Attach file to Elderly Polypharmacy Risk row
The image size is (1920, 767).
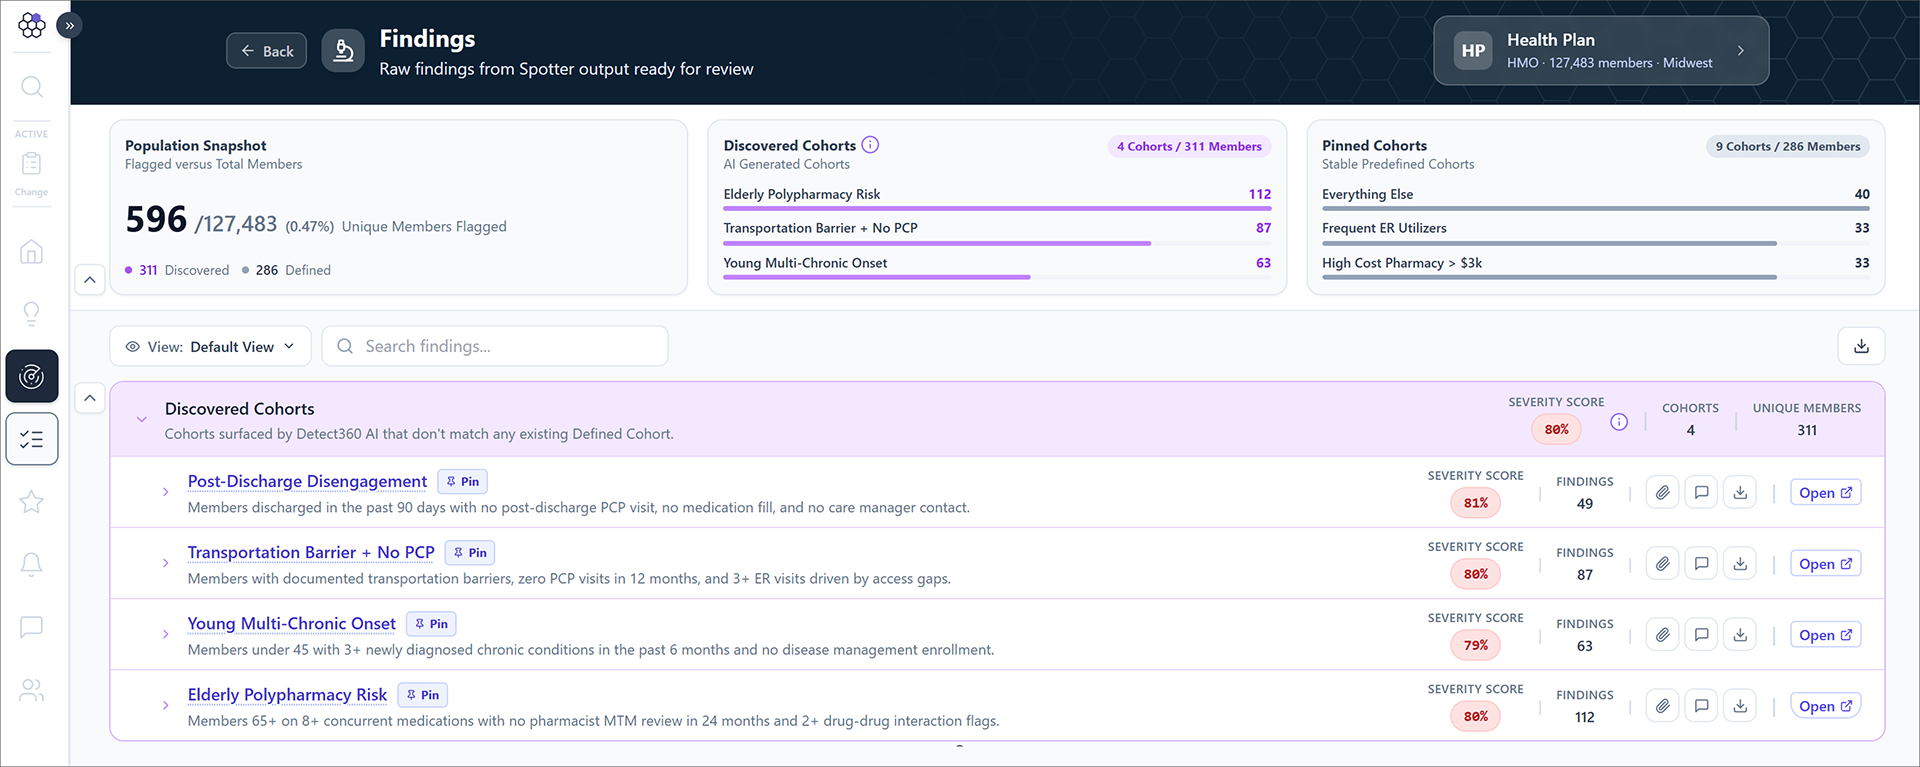pos(1662,706)
